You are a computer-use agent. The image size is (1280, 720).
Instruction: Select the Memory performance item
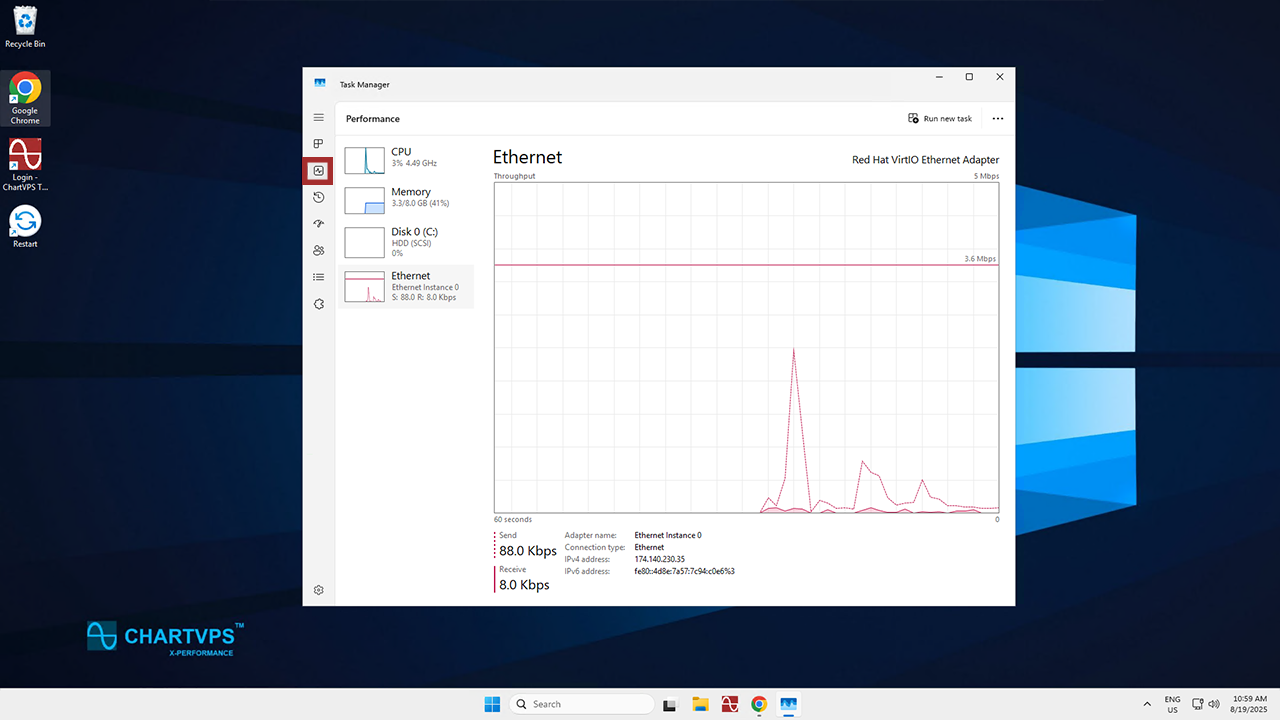tap(365, 200)
